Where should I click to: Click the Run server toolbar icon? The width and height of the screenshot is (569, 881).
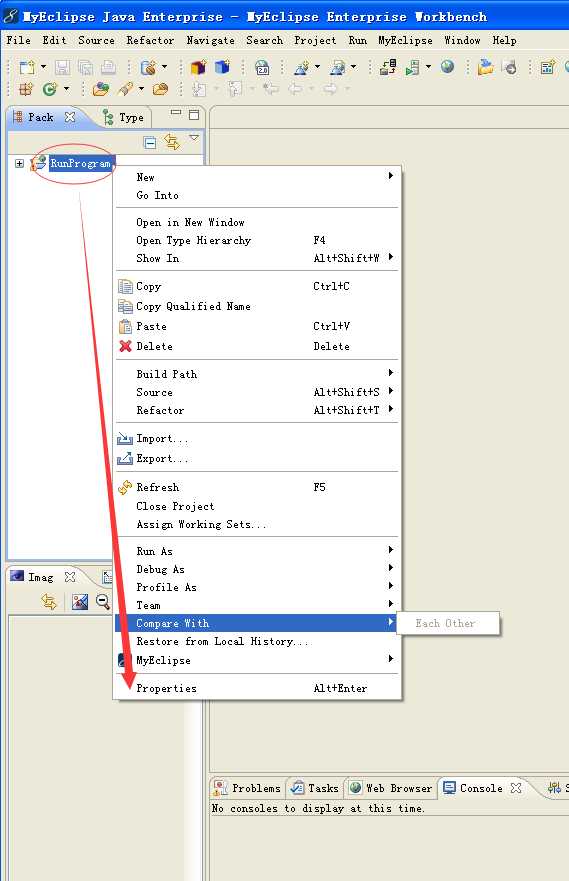(412, 67)
